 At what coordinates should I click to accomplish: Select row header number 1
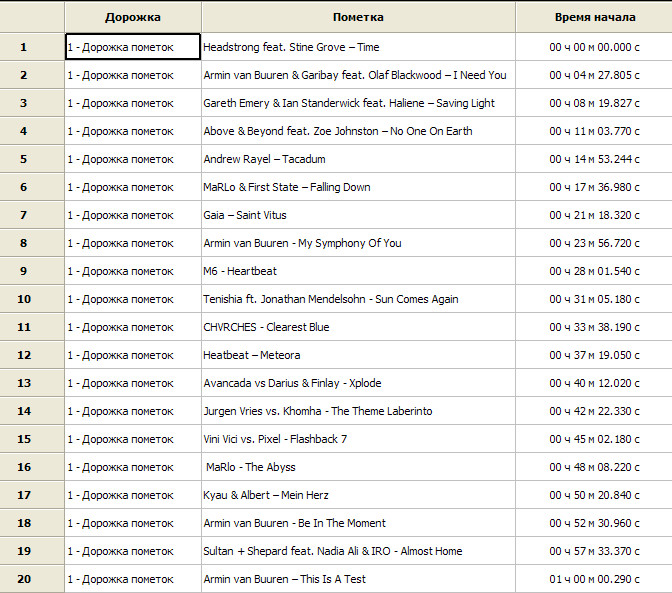[32, 47]
